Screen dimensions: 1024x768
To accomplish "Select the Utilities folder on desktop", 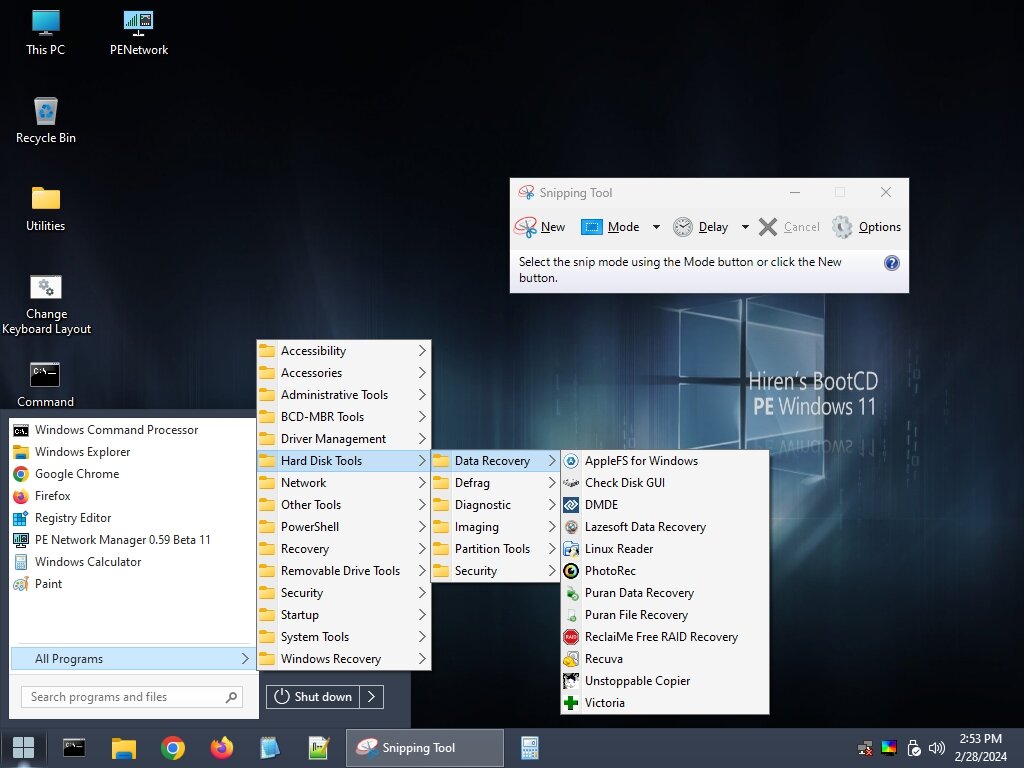I will tap(46, 209).
